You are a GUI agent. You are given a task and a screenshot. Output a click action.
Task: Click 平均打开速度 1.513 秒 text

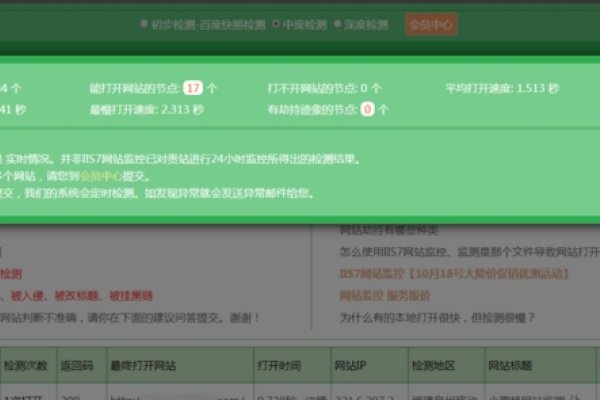coord(502,88)
